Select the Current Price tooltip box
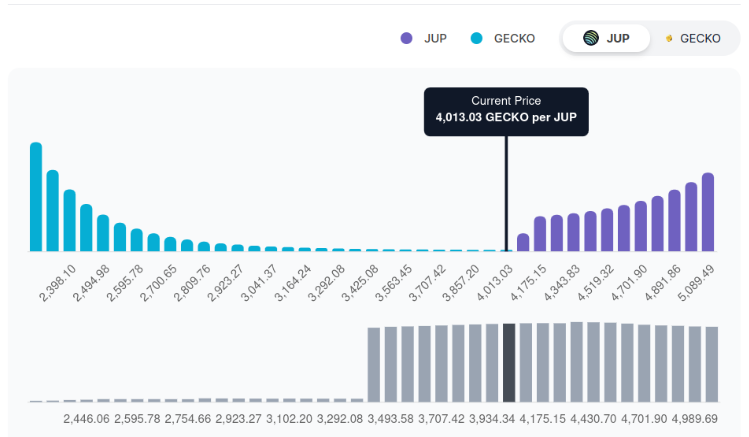The width and height of the screenshot is (749, 437). [506, 112]
